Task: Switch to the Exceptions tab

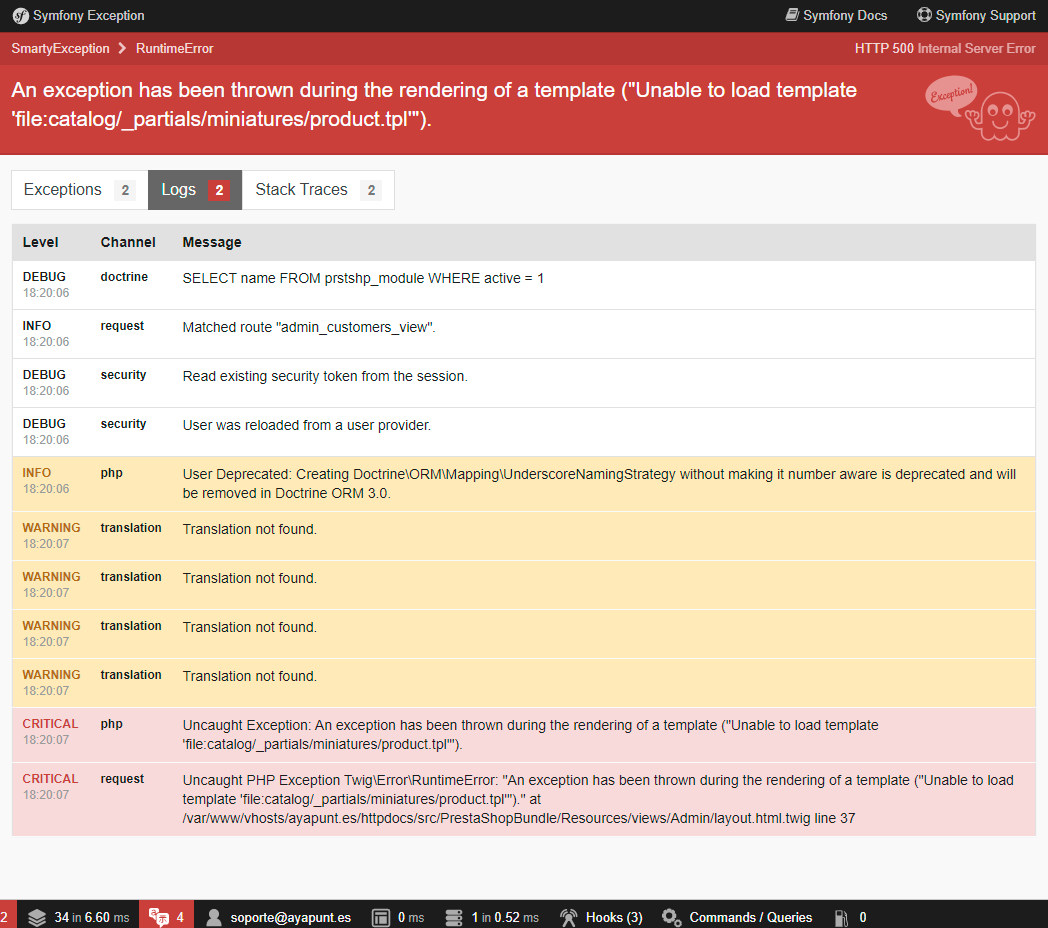Action: point(80,190)
